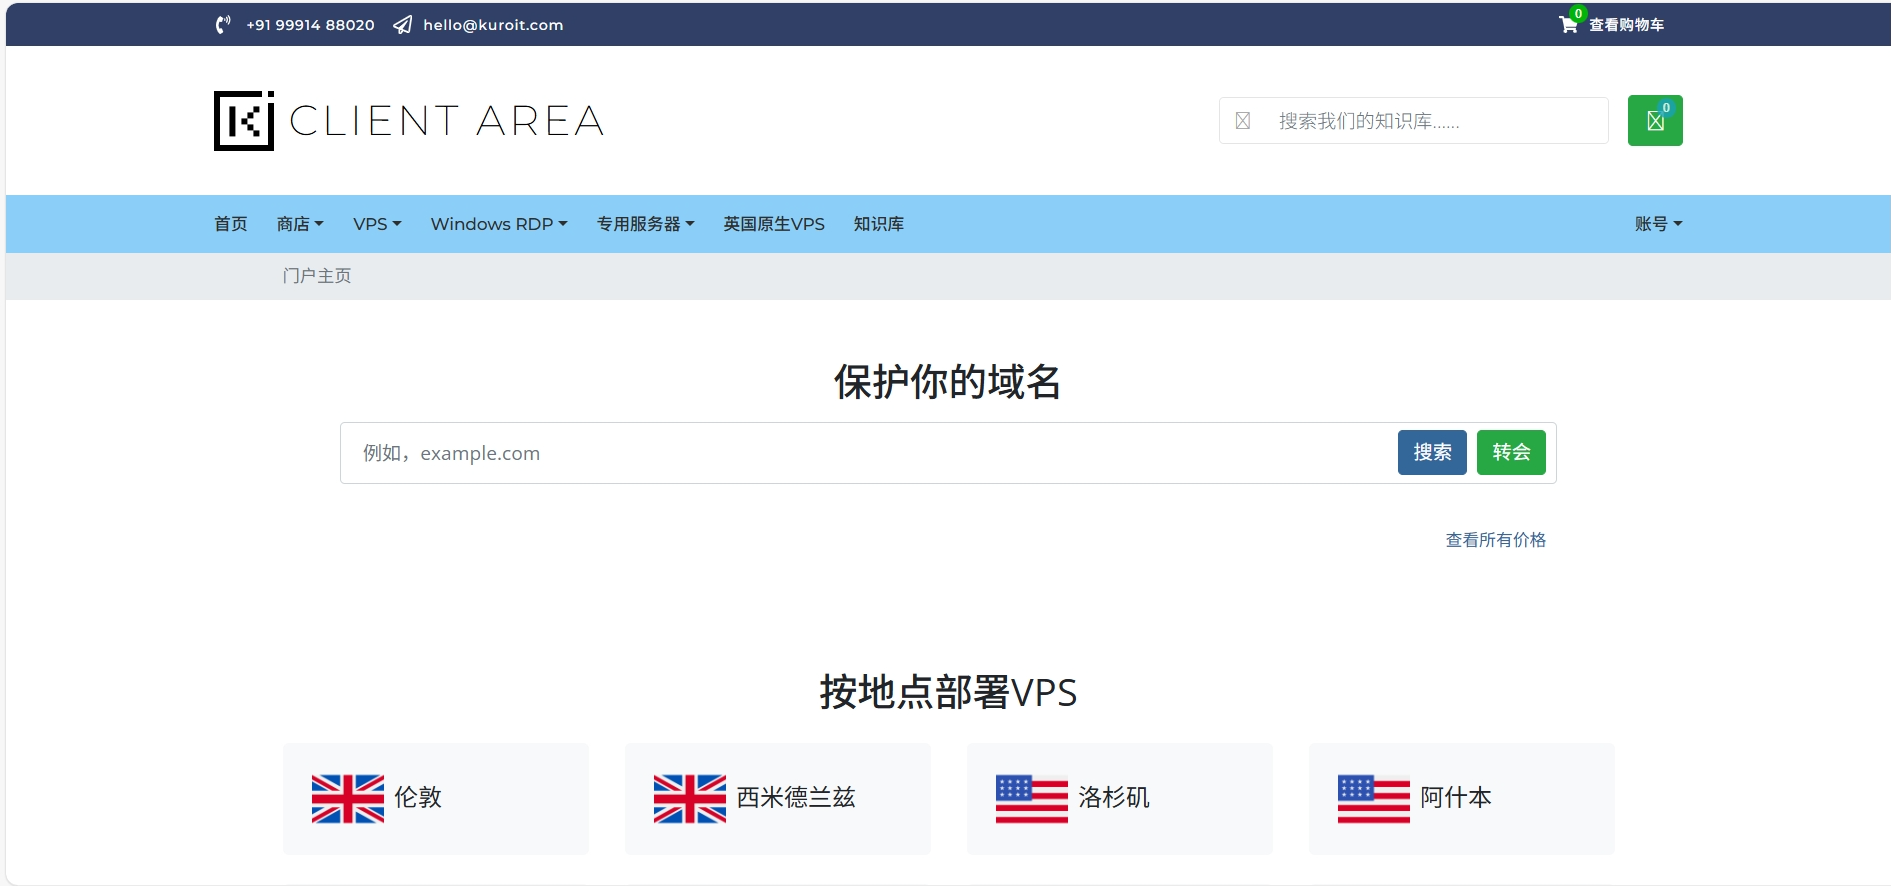Viewport: 1891px width, 886px height.
Task: Go to the 首页 menu item
Action: pos(230,224)
